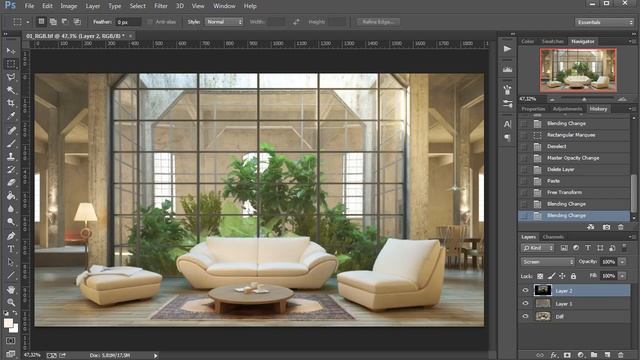Select the Clone Stamp tool
The width and height of the screenshot is (640, 360).
click(11, 156)
